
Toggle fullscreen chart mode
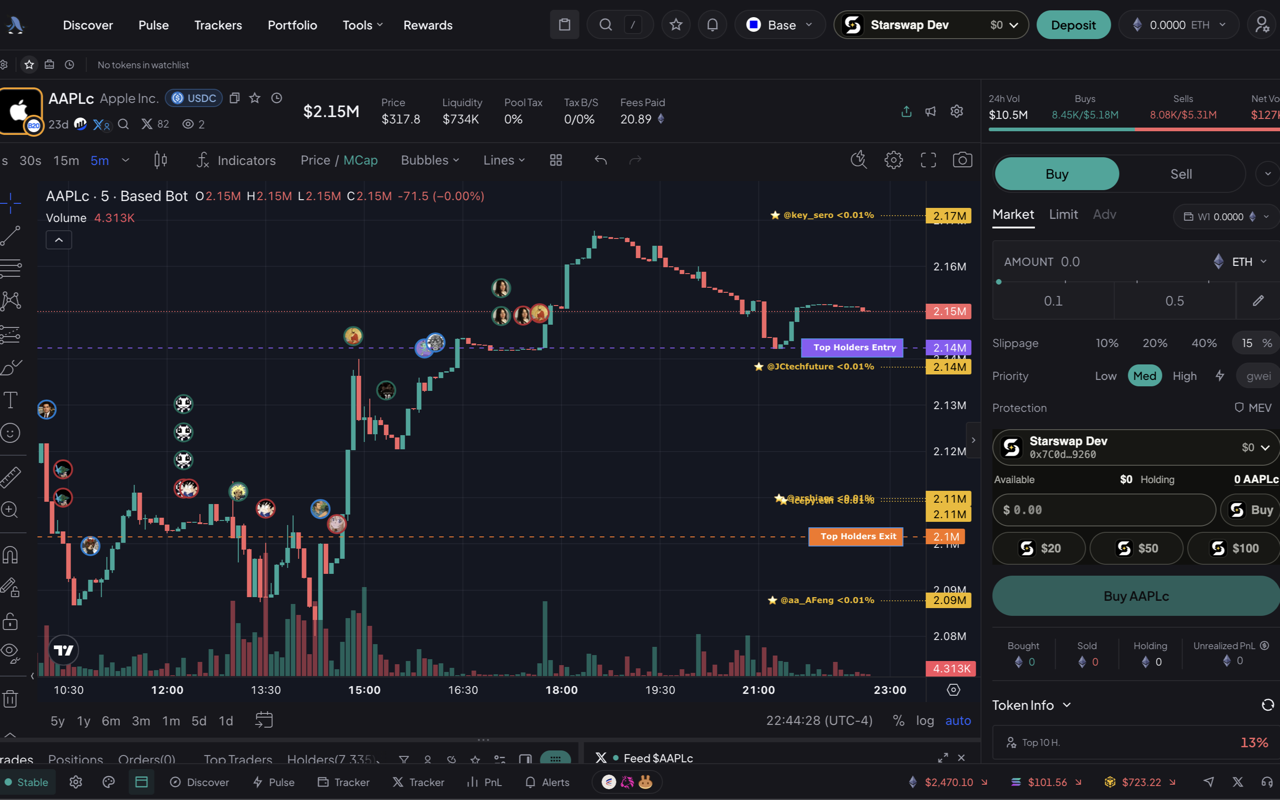tap(928, 160)
